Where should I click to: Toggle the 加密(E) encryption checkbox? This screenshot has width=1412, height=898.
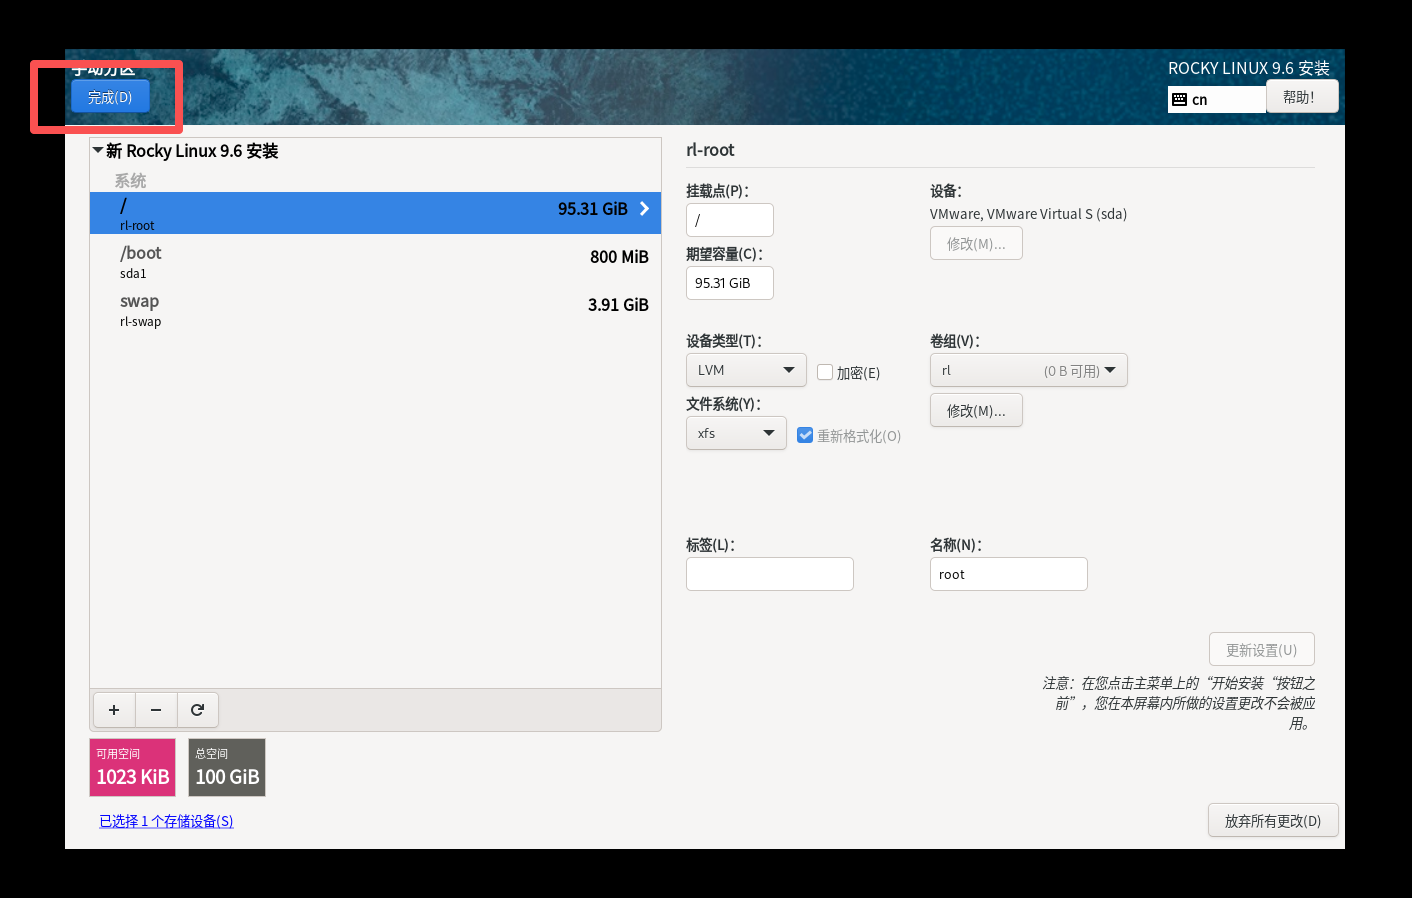click(825, 372)
